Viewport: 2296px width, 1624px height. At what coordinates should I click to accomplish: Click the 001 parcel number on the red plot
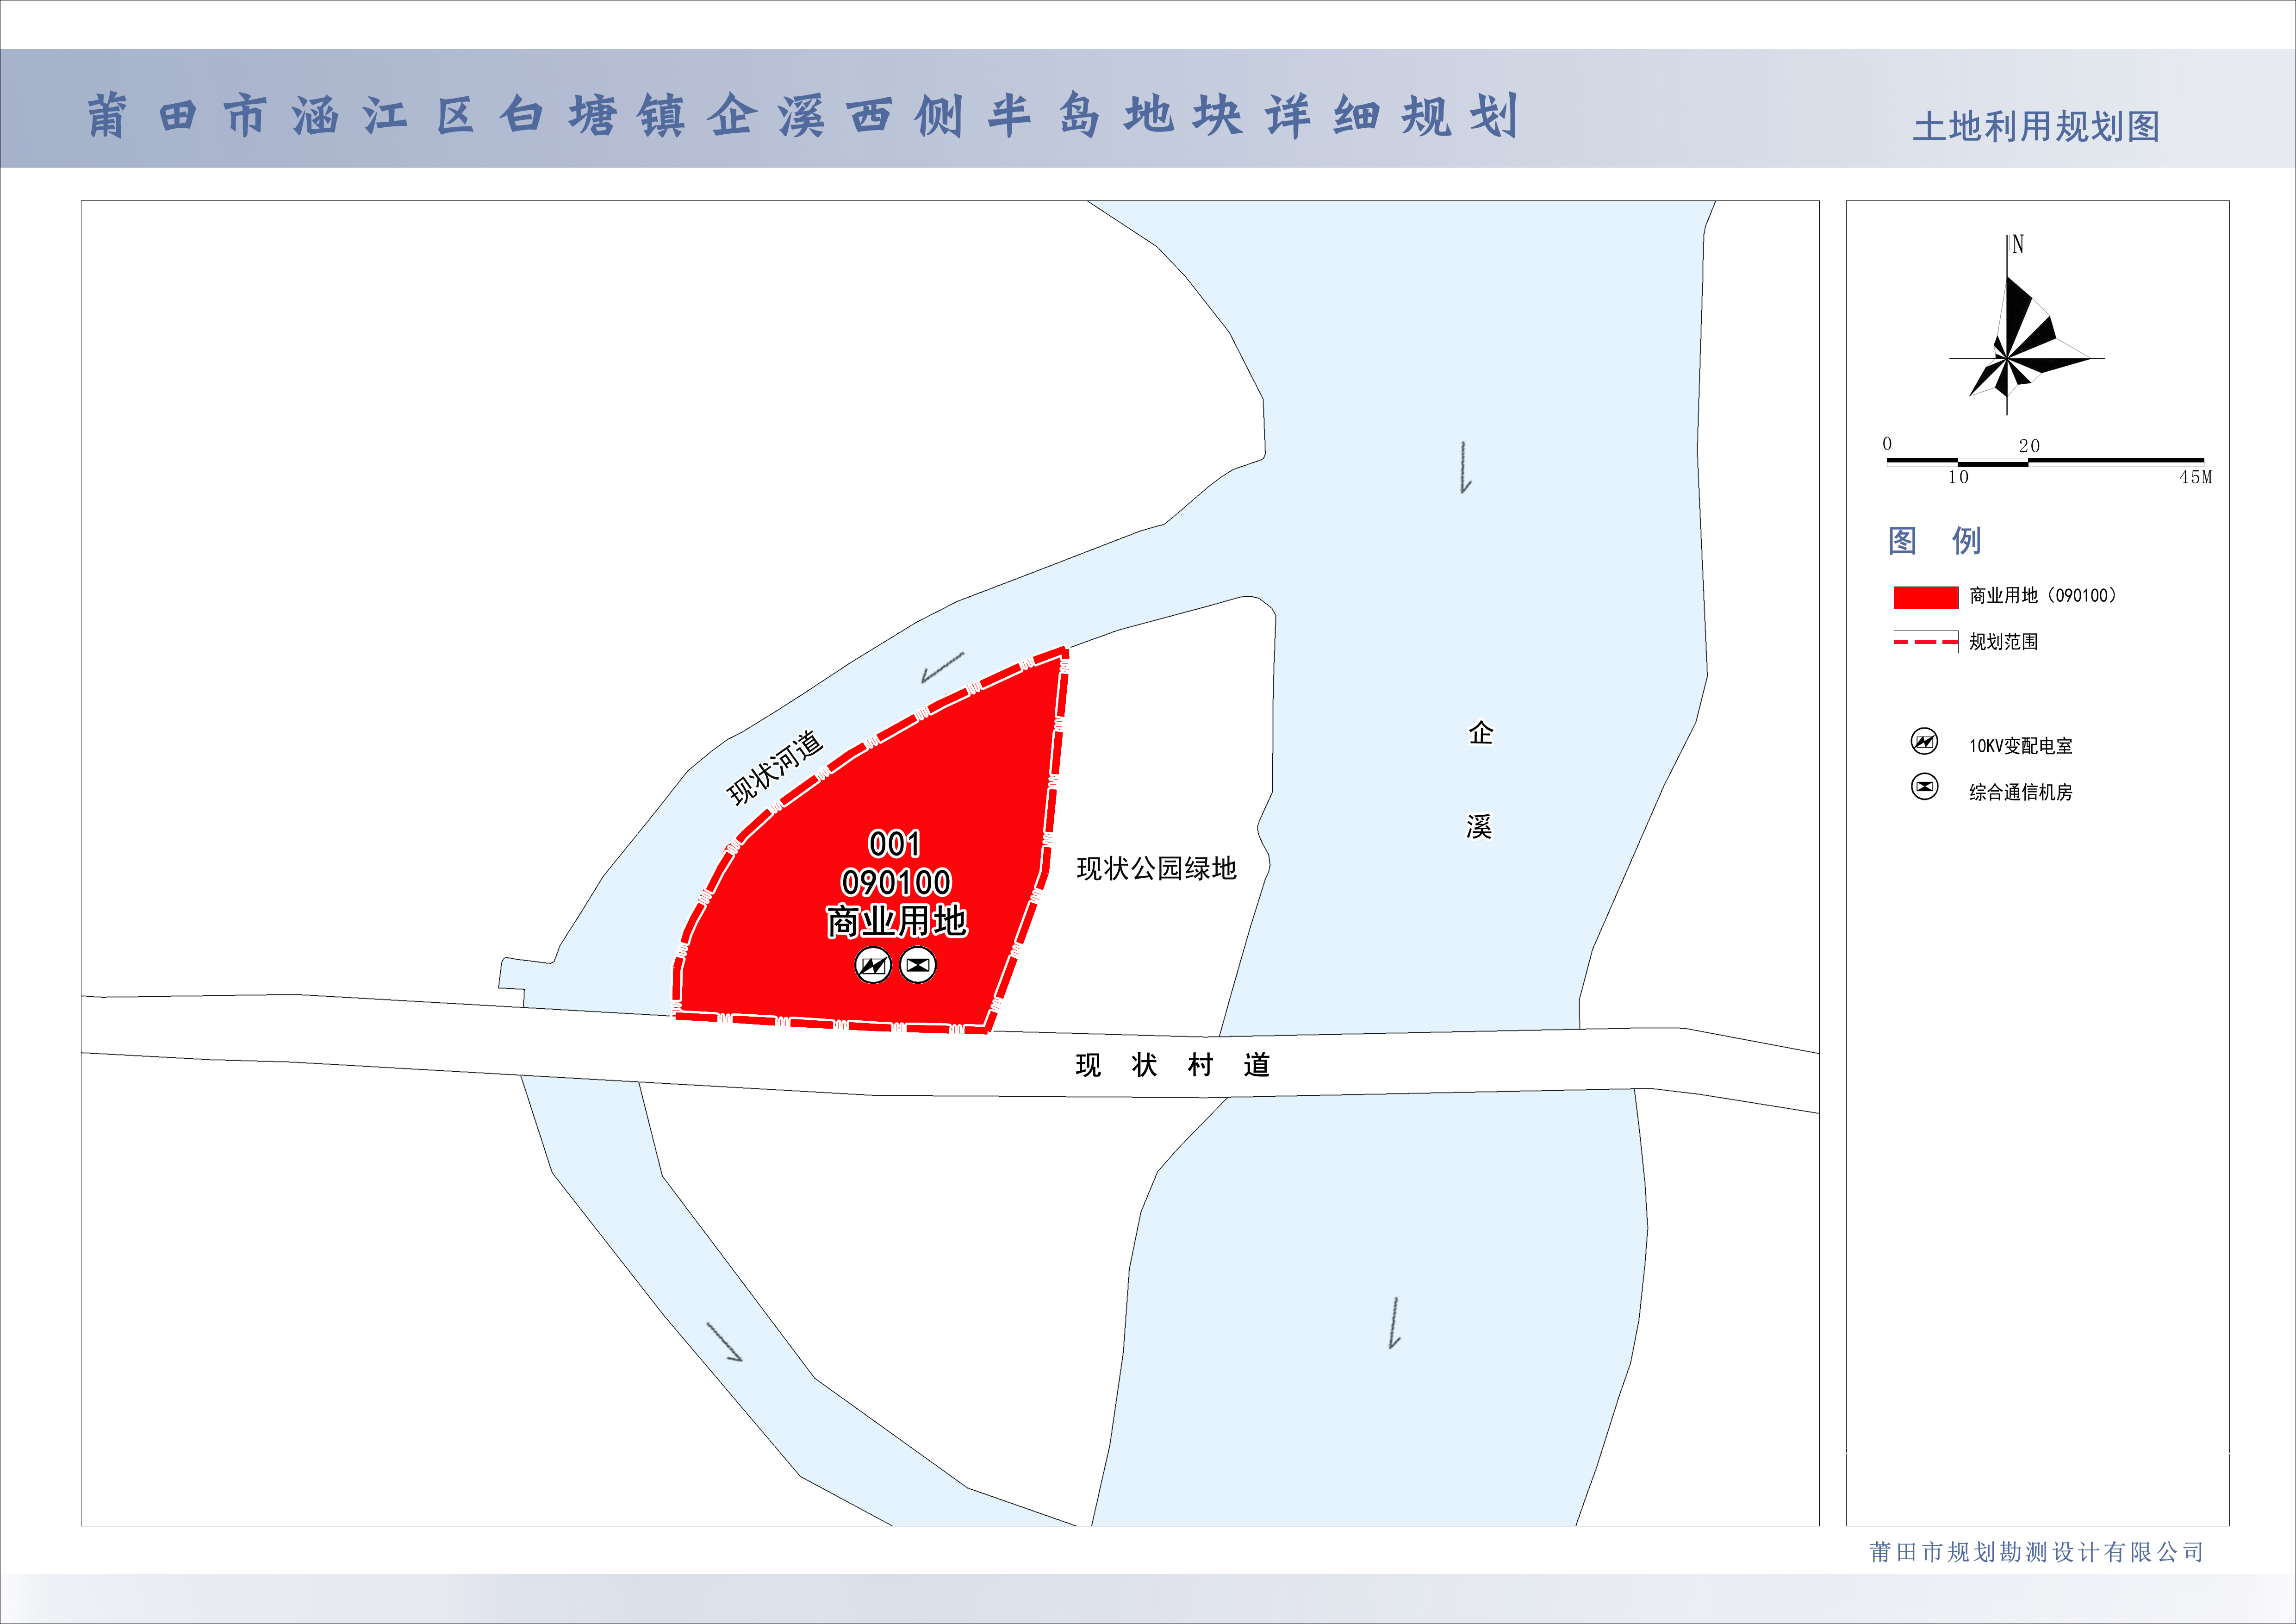coord(895,844)
